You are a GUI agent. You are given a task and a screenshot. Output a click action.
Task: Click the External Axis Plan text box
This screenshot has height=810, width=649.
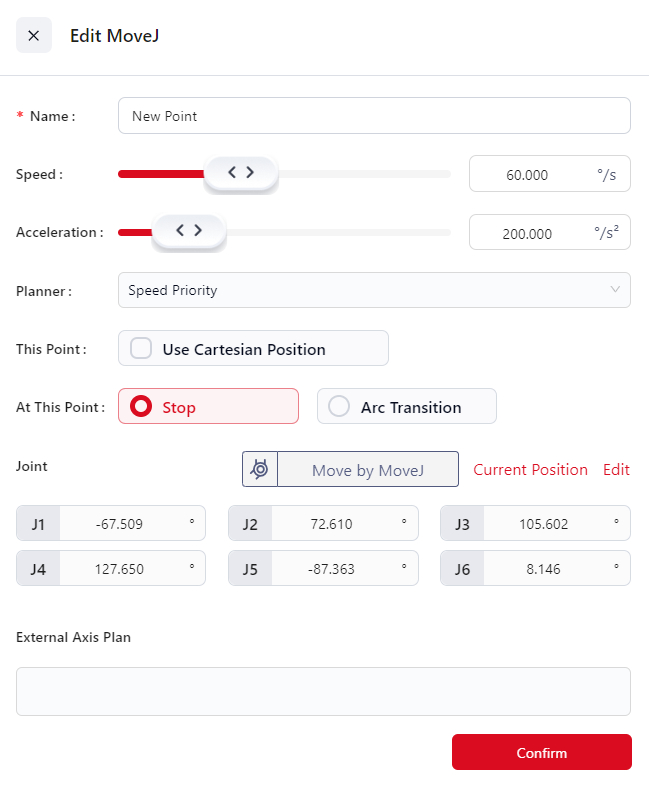click(x=323, y=691)
